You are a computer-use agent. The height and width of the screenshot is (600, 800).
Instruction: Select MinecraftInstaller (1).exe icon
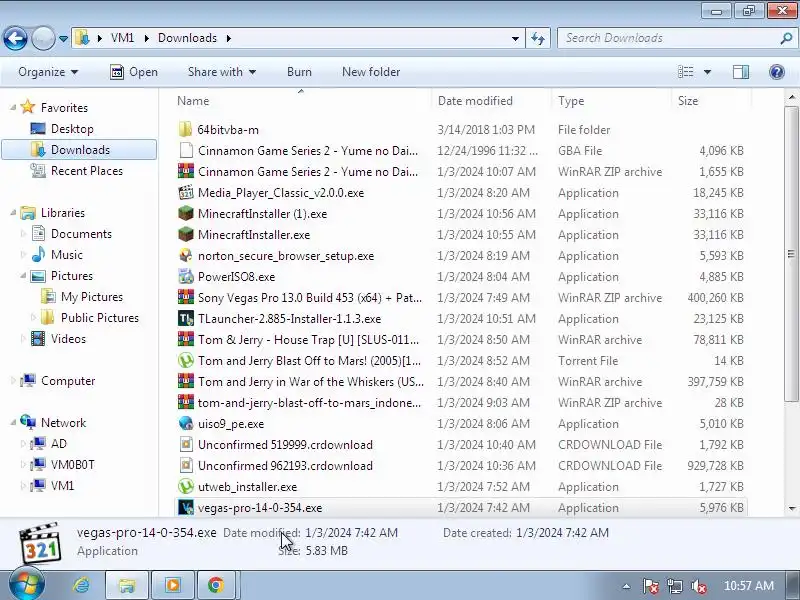[x=186, y=213]
